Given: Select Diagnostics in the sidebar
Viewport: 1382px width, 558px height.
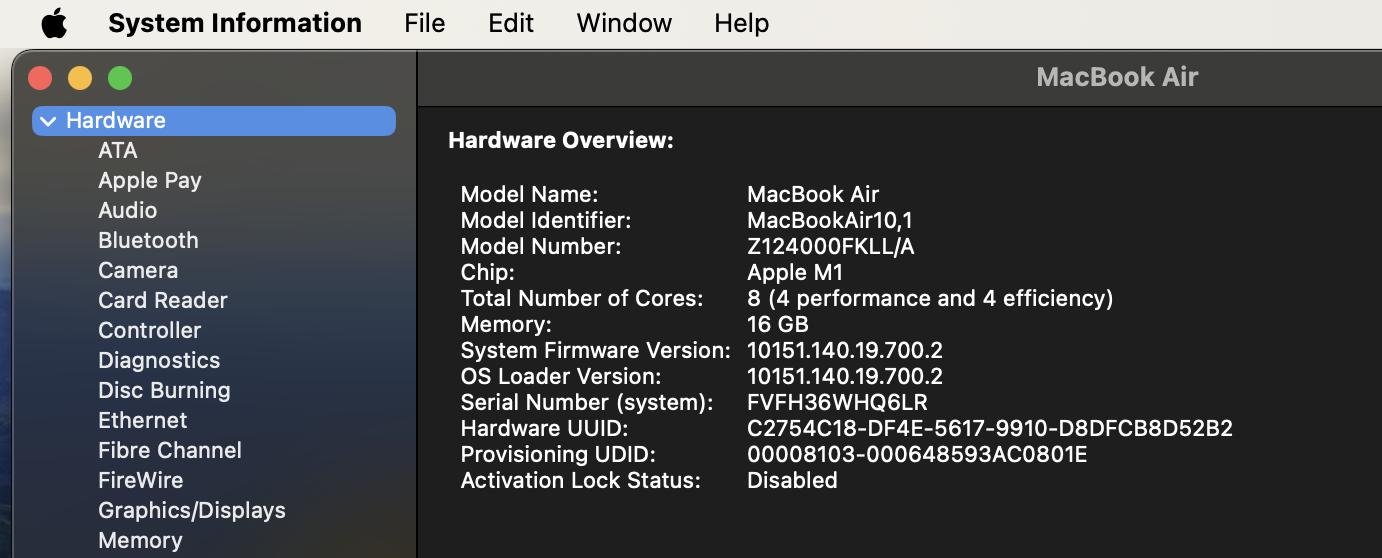Looking at the screenshot, I should 159,360.
